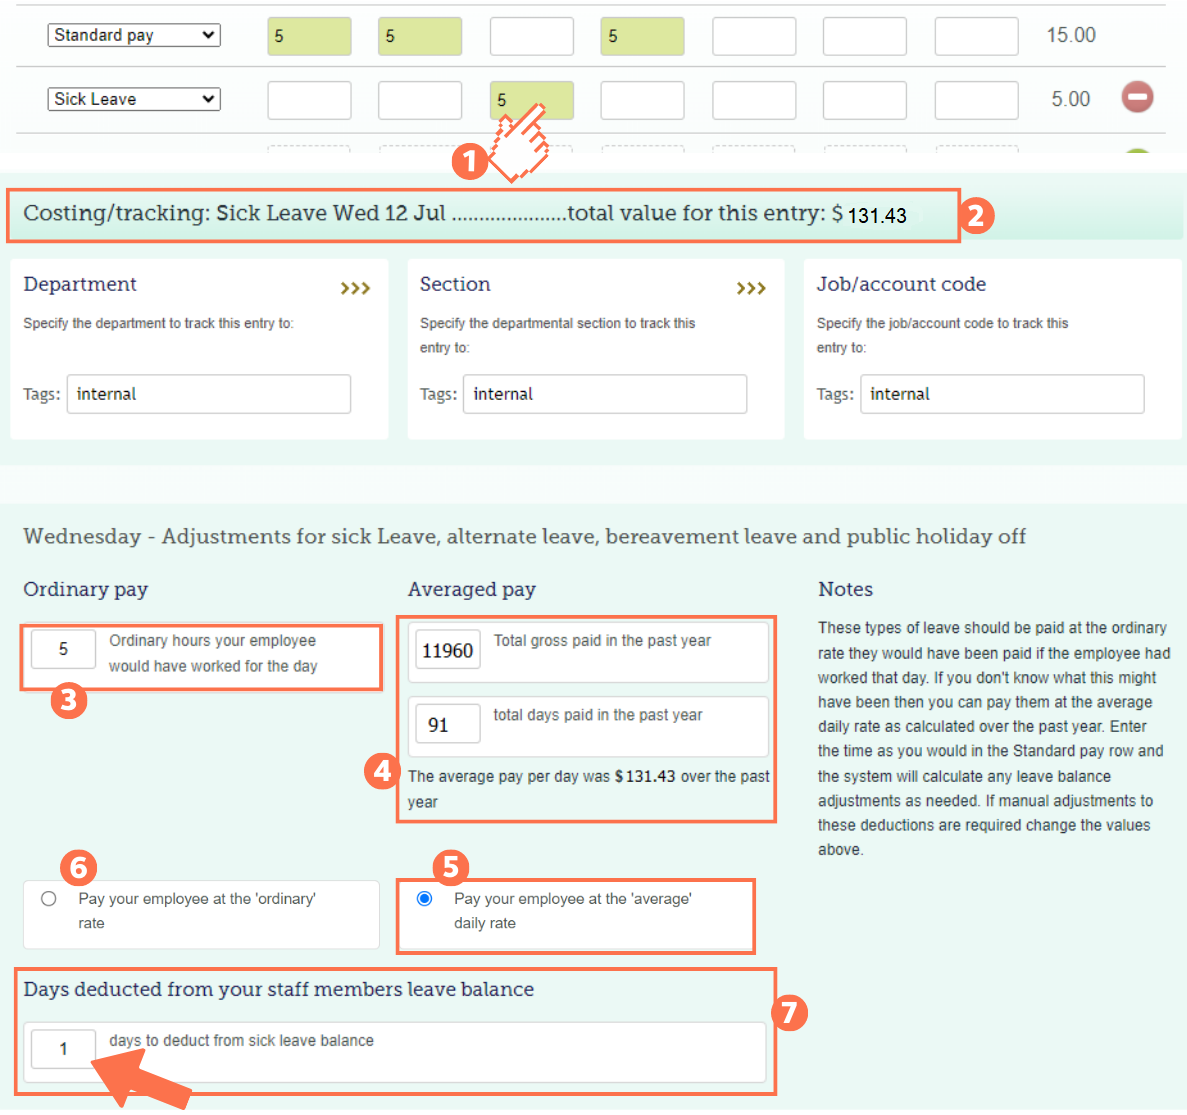Select pay at the 'ordinary' rate
1187x1115 pixels.
[48, 898]
